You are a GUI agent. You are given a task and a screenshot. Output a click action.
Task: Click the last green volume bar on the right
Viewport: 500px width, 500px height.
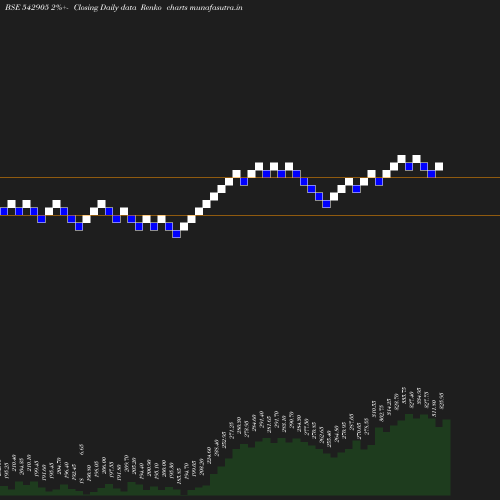point(447,457)
